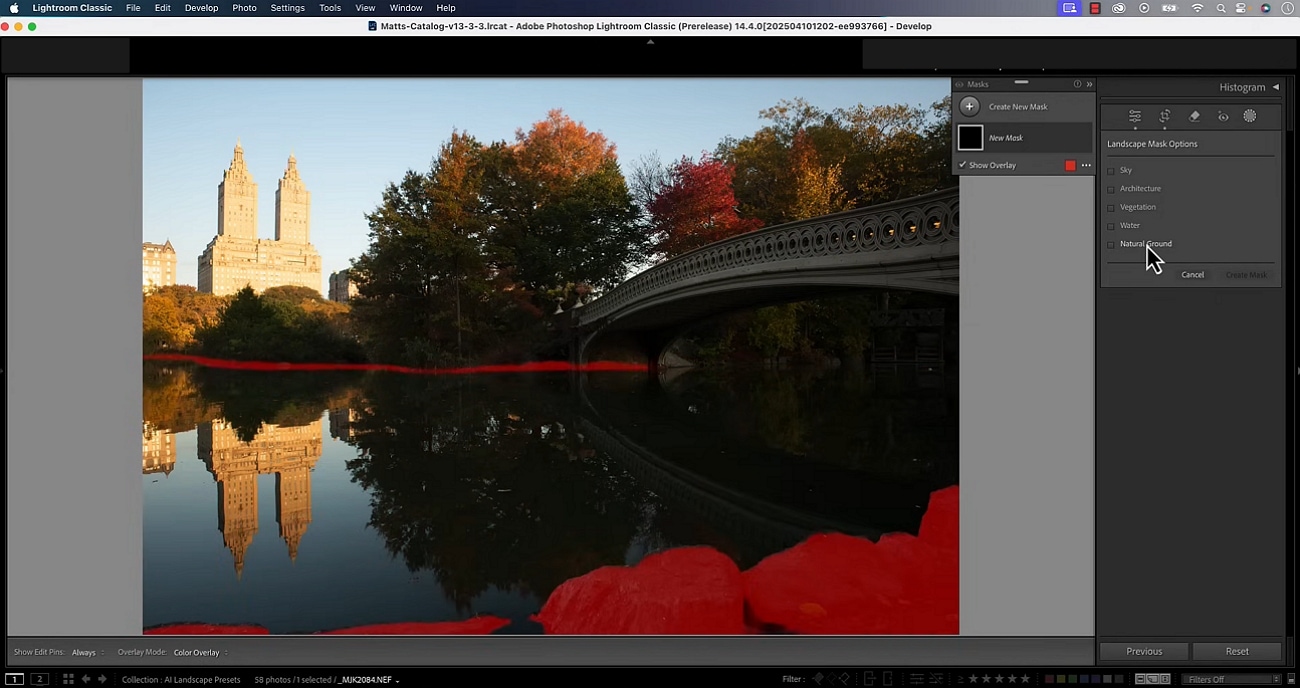Click the Collection : AI Landscape Presets text

click(181, 680)
